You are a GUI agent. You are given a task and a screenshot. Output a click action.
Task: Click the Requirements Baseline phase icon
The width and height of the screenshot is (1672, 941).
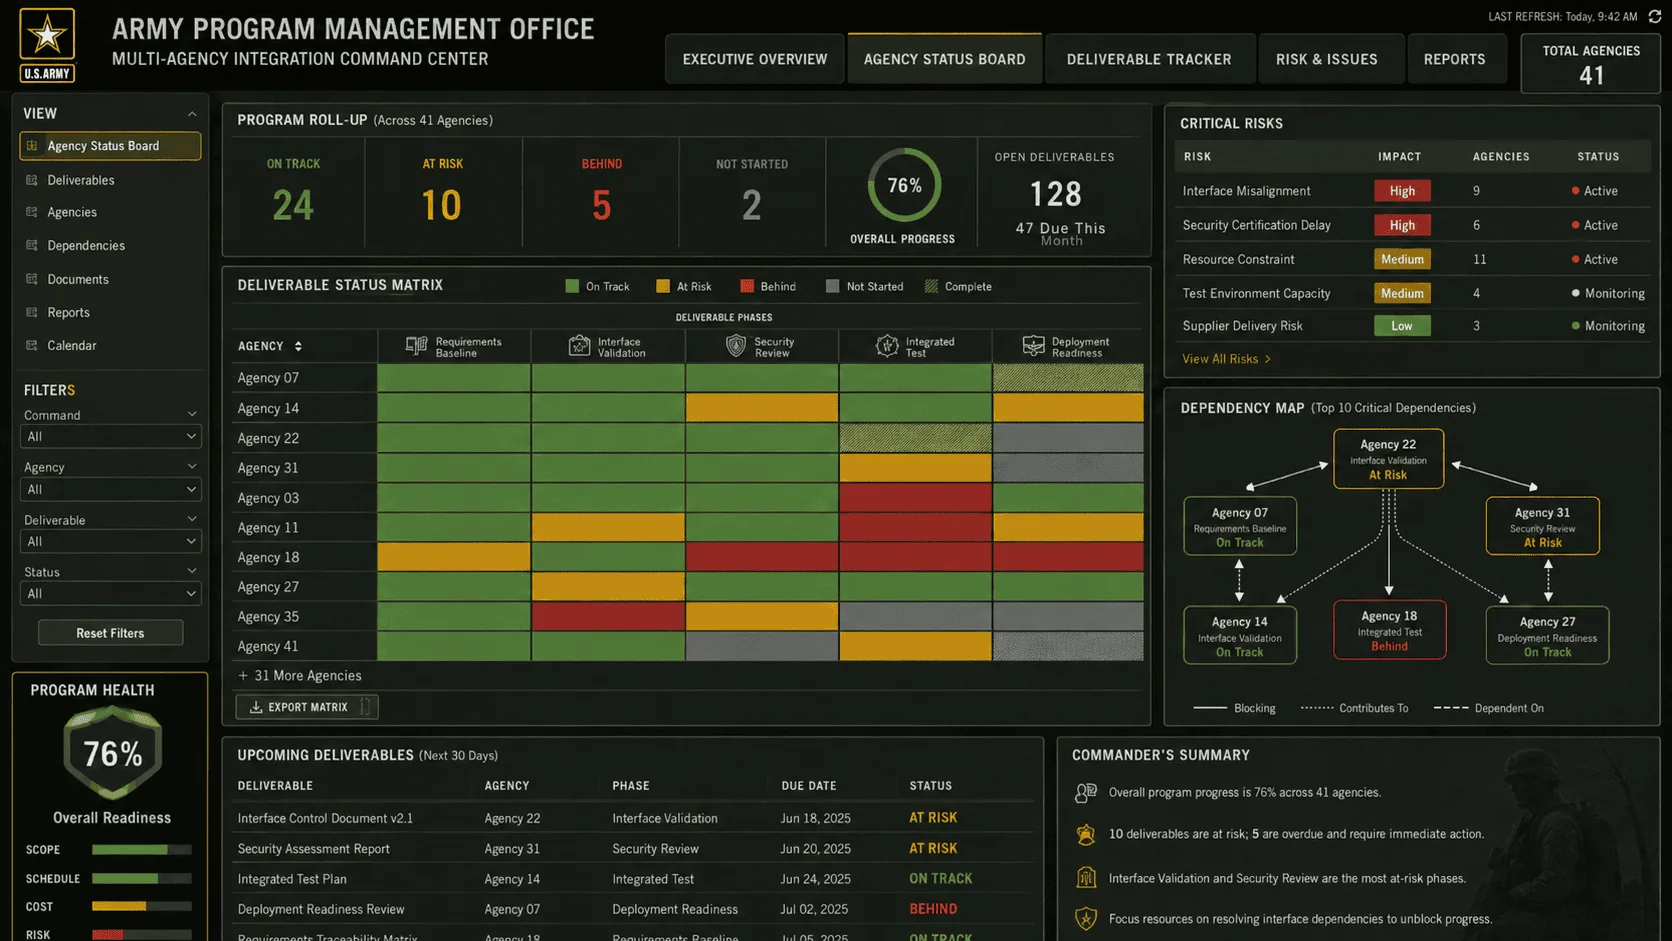pos(416,346)
